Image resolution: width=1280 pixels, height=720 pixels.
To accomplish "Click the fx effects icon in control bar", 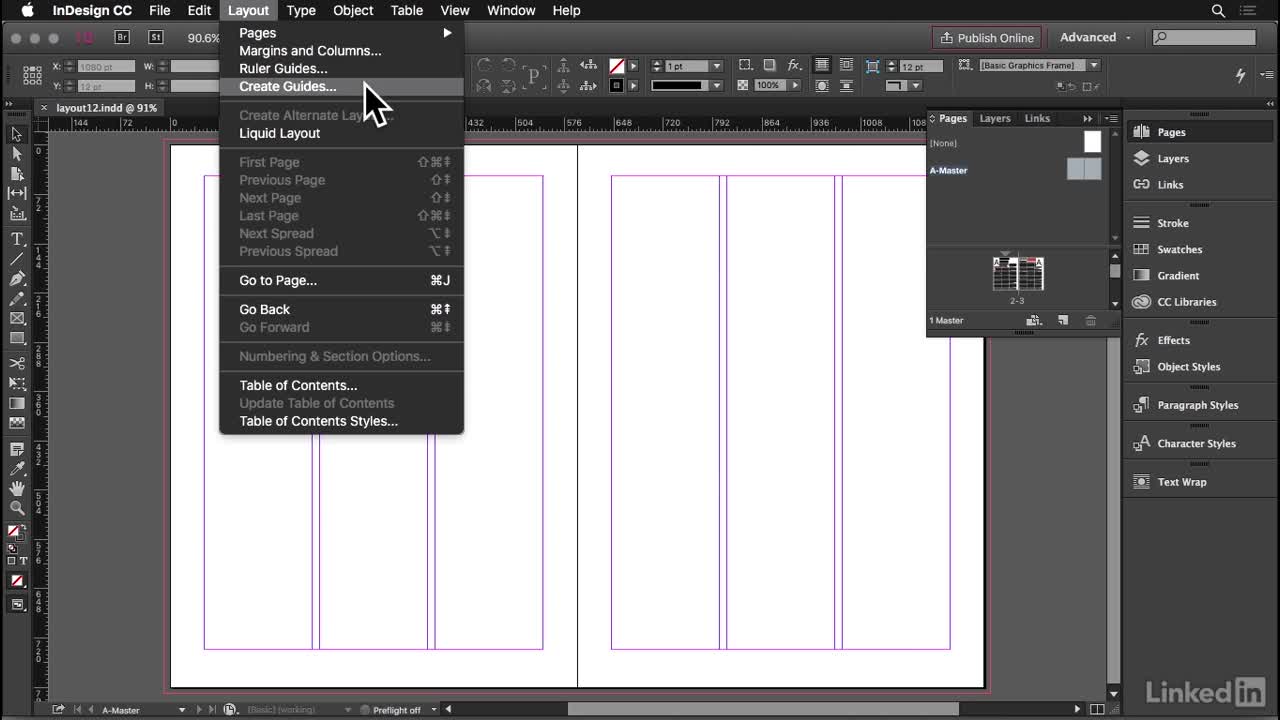I will [794, 66].
